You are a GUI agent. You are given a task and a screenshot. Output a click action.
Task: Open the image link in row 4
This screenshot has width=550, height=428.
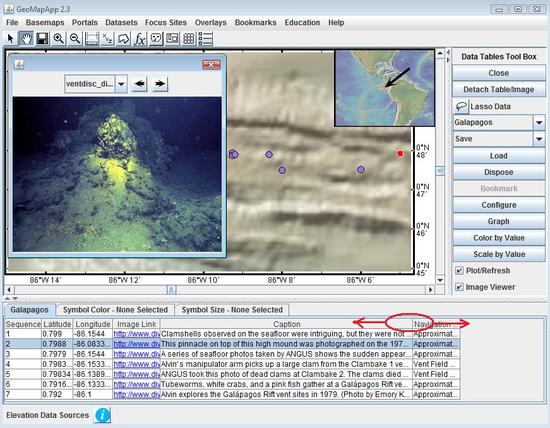click(x=136, y=364)
